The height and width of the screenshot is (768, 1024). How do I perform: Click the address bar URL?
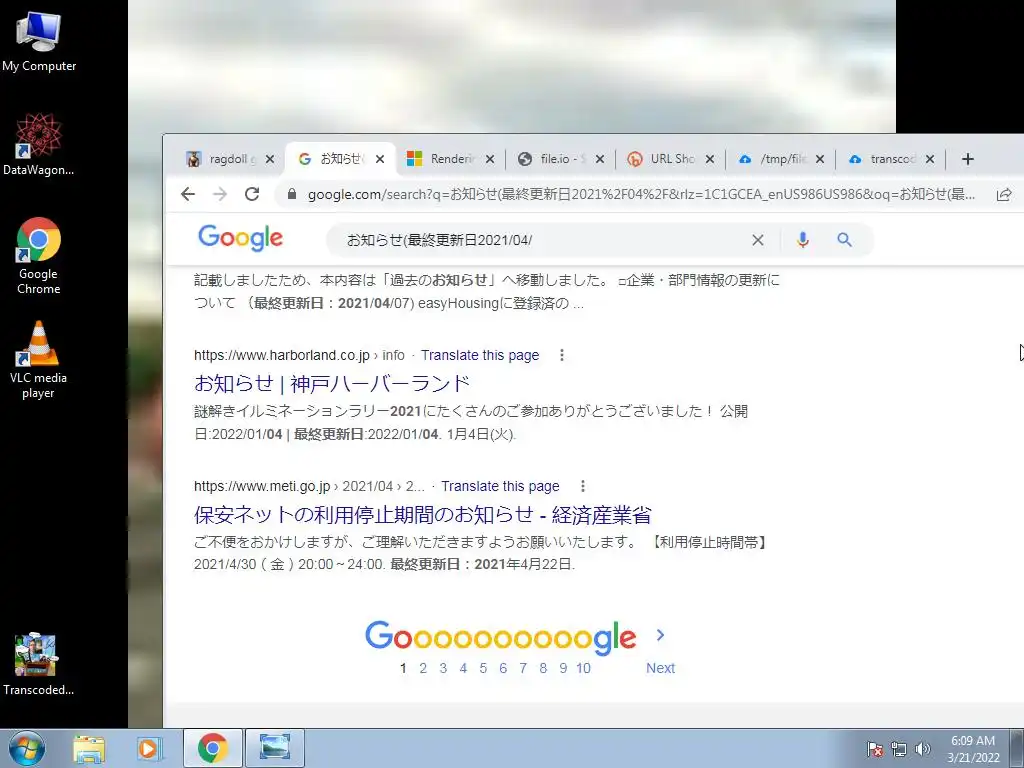pos(641,194)
